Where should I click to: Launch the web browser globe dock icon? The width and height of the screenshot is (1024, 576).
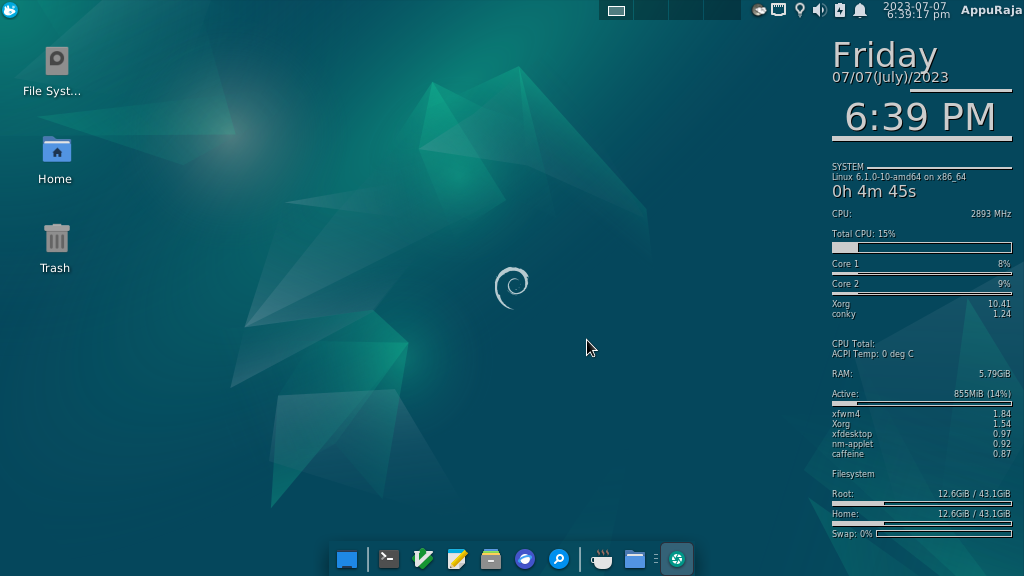[x=525, y=559]
